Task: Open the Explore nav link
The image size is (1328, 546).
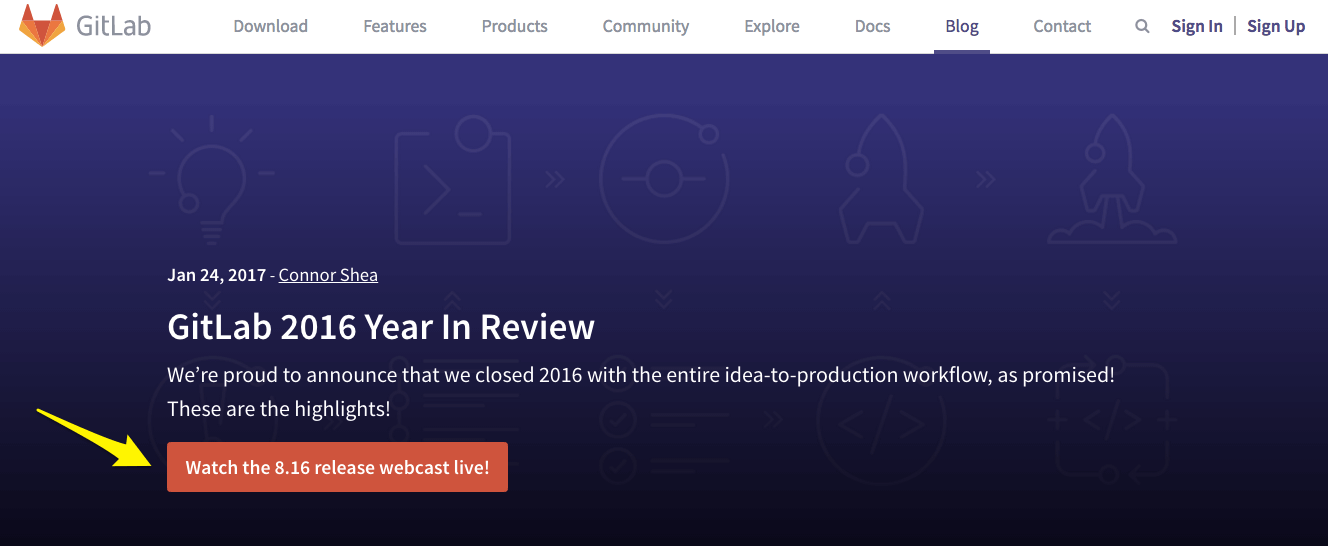Action: [x=772, y=26]
